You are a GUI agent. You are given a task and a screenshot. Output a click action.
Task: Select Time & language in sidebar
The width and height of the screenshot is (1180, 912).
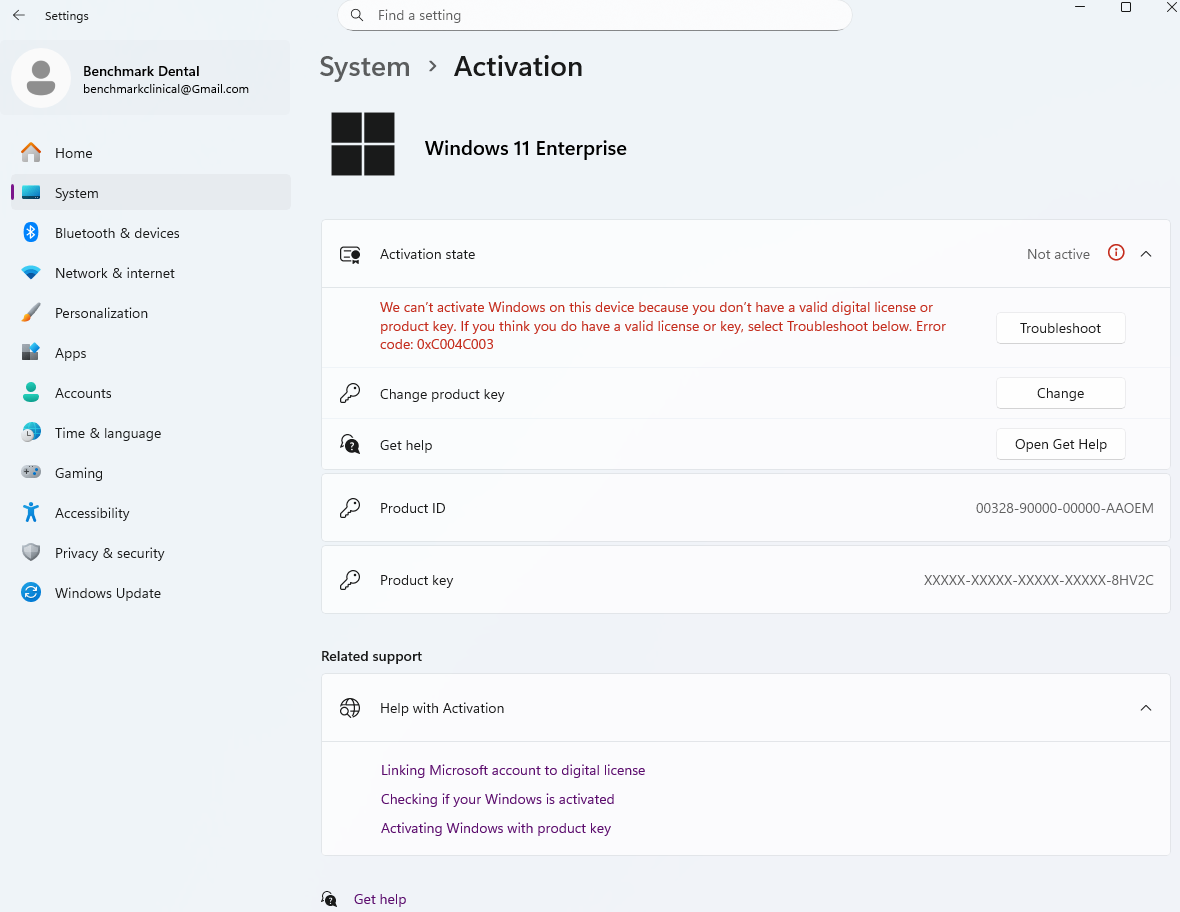click(x=107, y=433)
